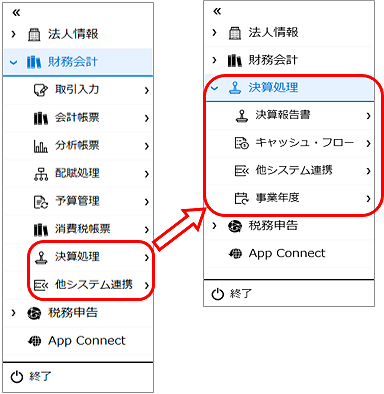
Task: Click the 終了 power icon in right menu
Action: (218, 294)
